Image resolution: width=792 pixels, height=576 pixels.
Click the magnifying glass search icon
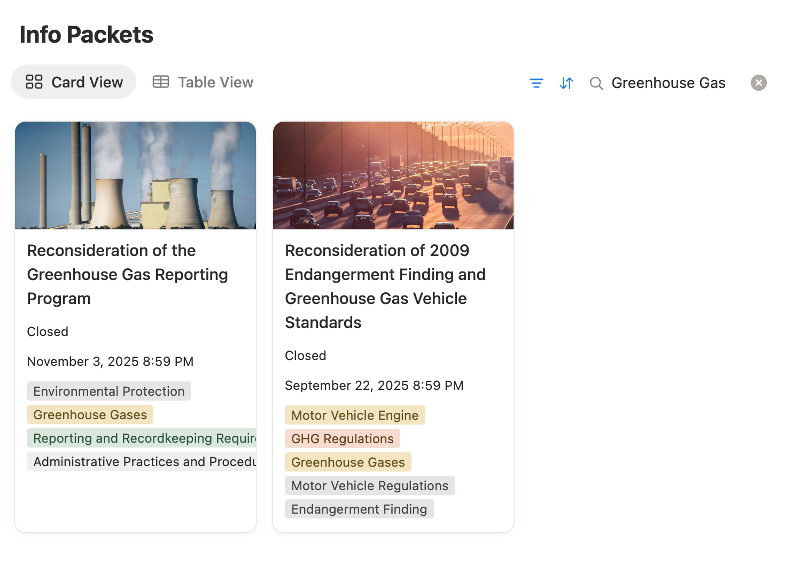(596, 83)
